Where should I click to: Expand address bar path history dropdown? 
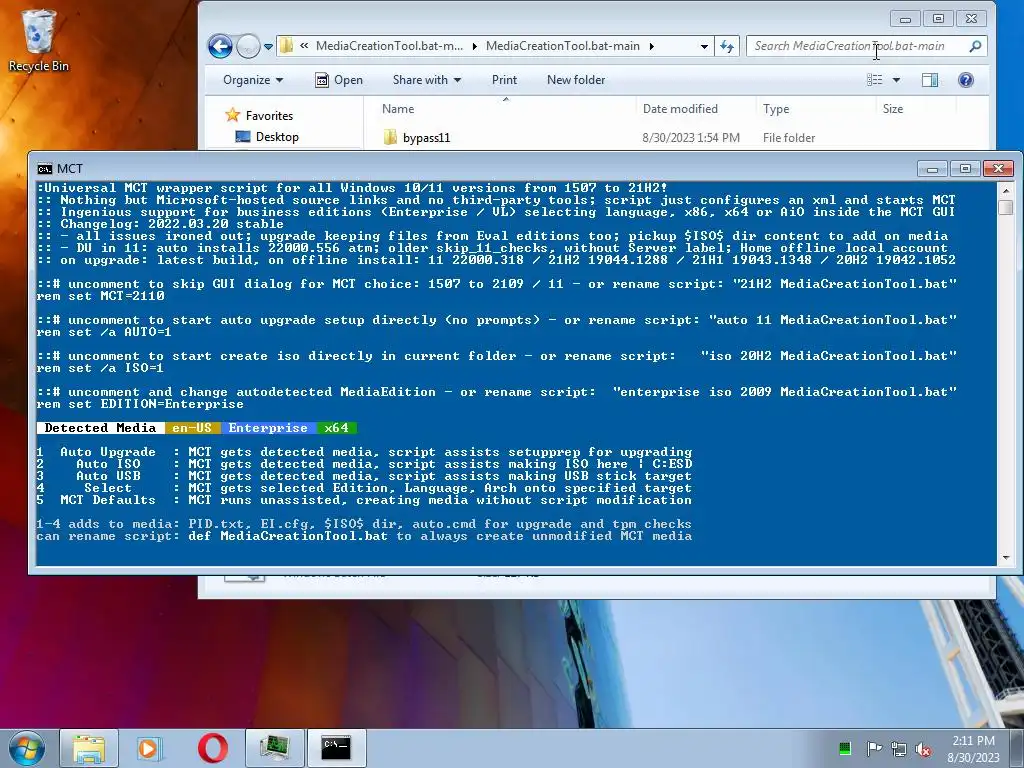pos(704,46)
